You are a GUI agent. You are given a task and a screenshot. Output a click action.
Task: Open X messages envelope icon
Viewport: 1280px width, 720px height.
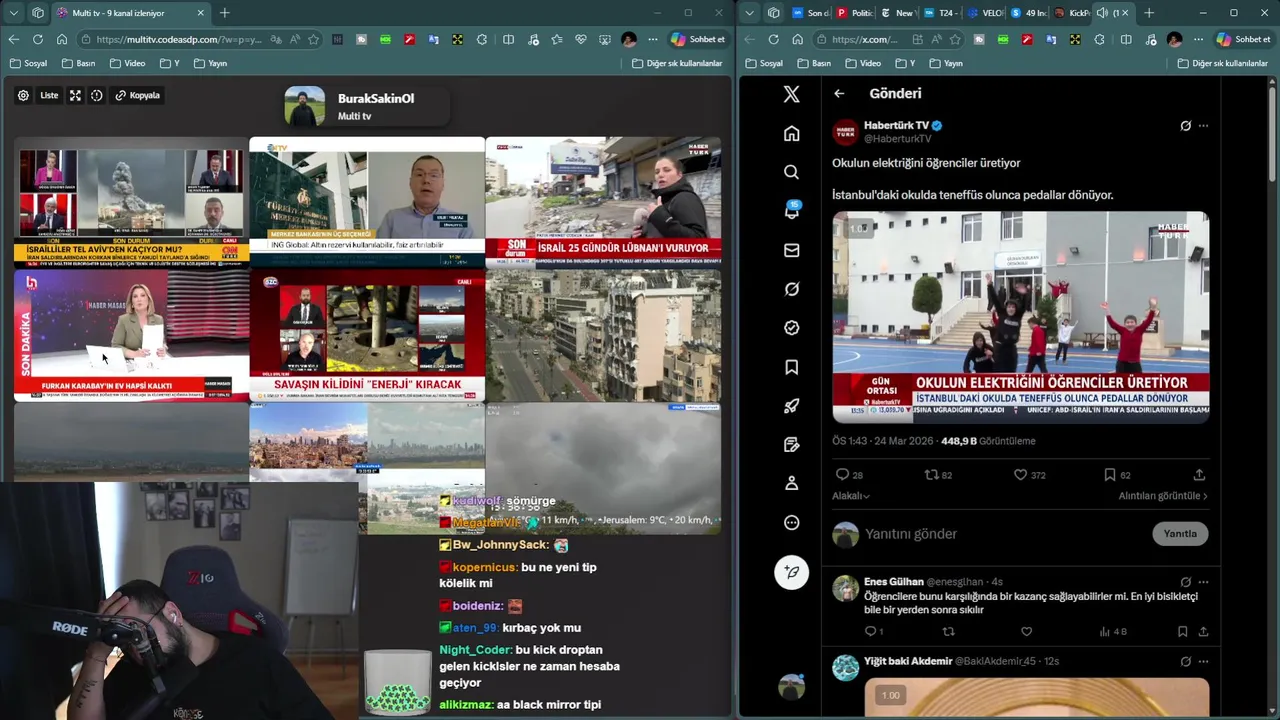(x=791, y=250)
